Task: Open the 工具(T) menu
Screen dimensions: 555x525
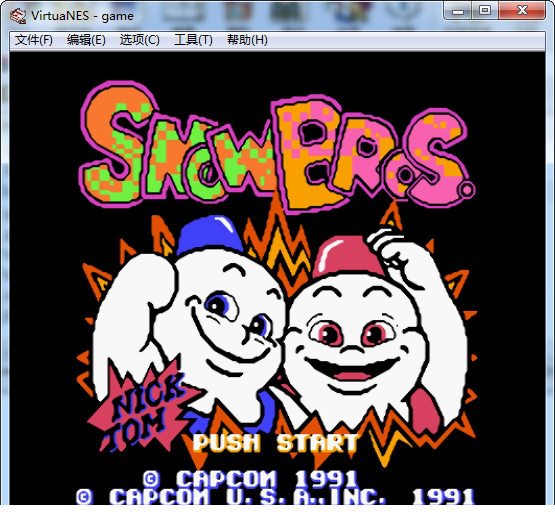Action: [x=193, y=40]
